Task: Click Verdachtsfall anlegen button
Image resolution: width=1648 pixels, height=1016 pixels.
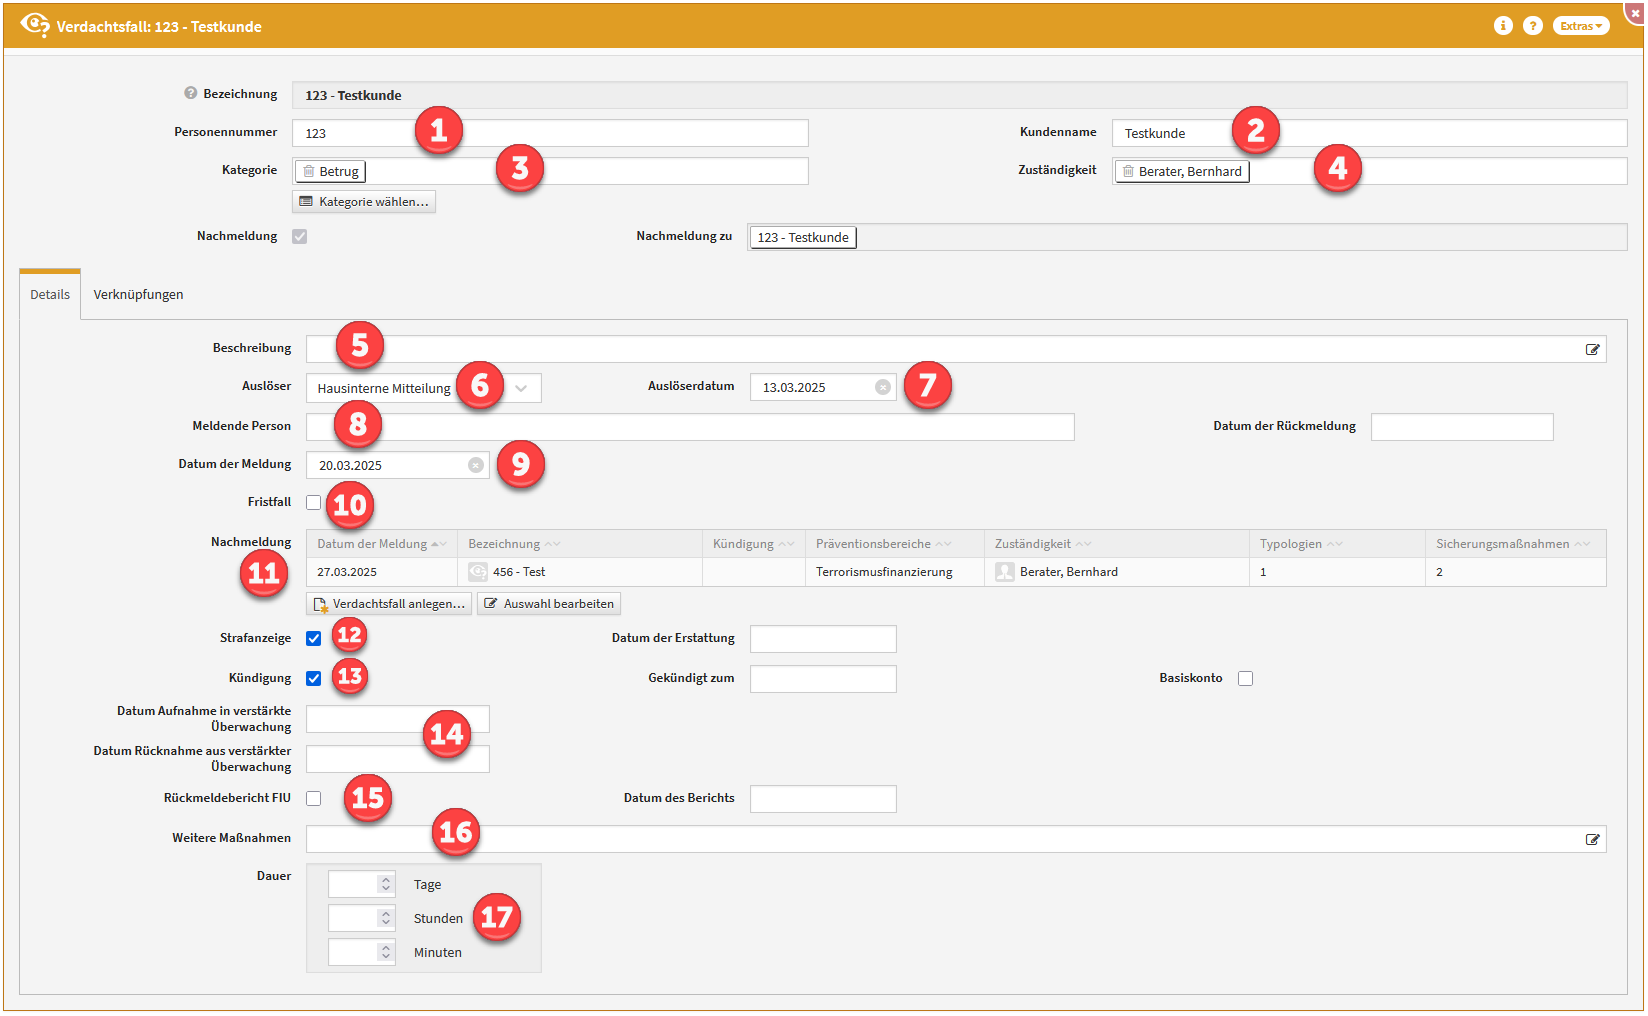Action: point(389,604)
